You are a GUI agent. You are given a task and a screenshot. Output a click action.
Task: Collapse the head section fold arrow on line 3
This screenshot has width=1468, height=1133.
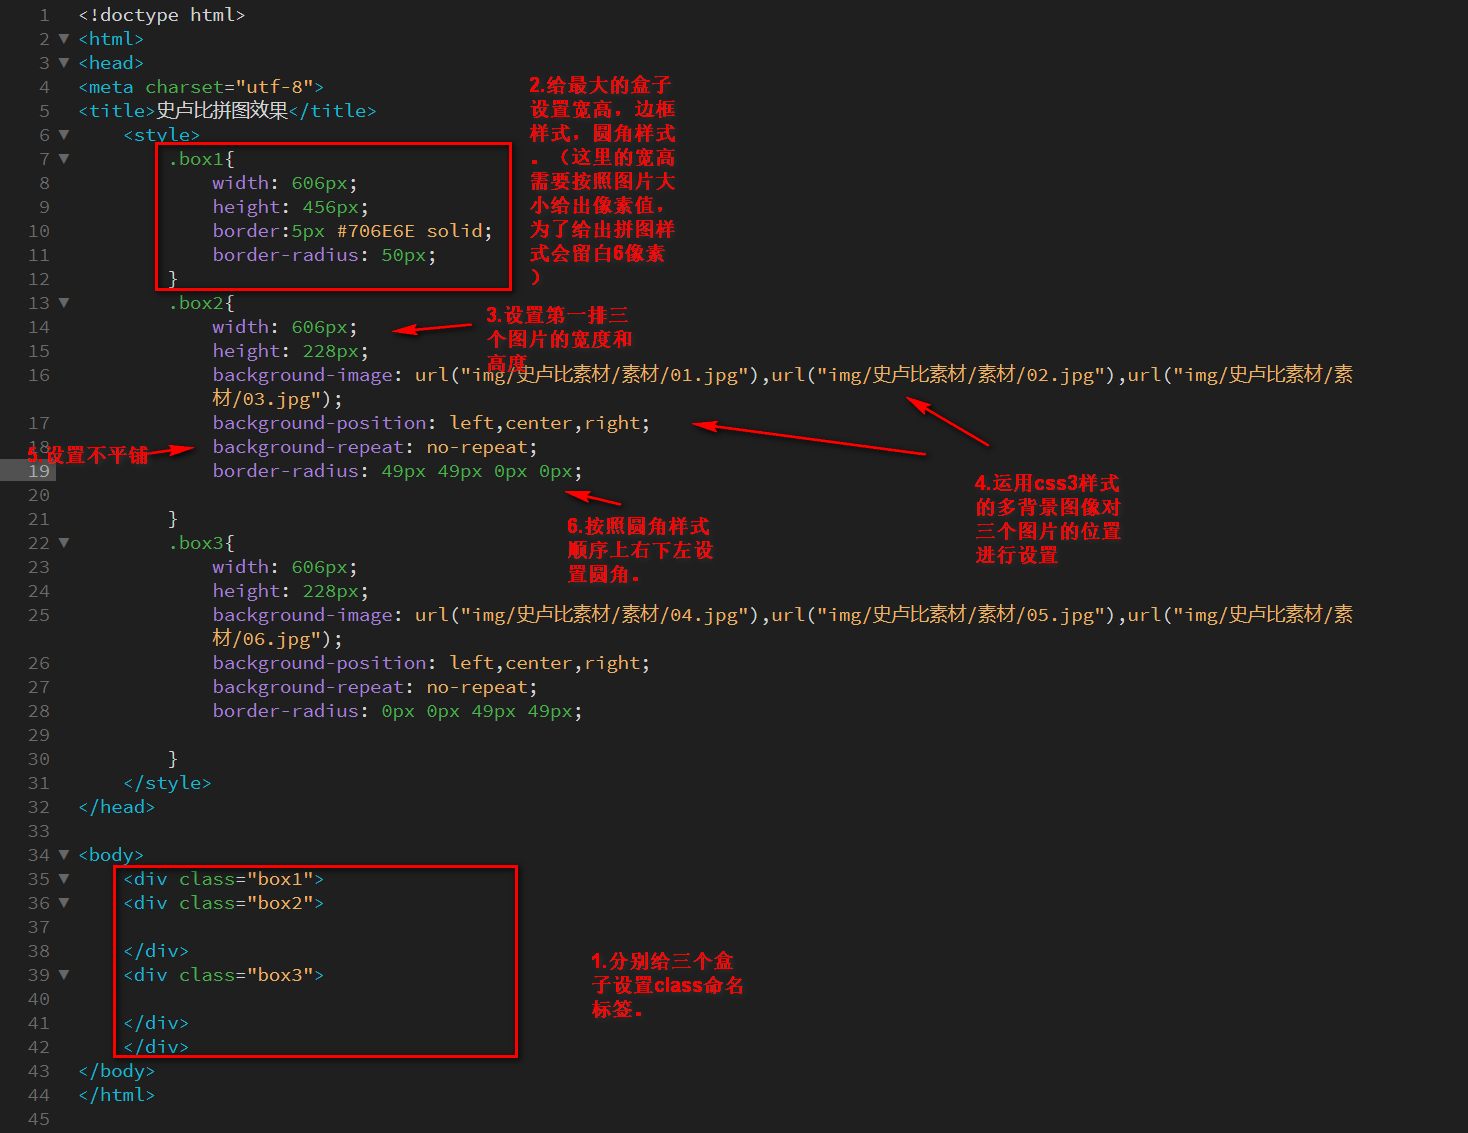pyautogui.click(x=64, y=63)
